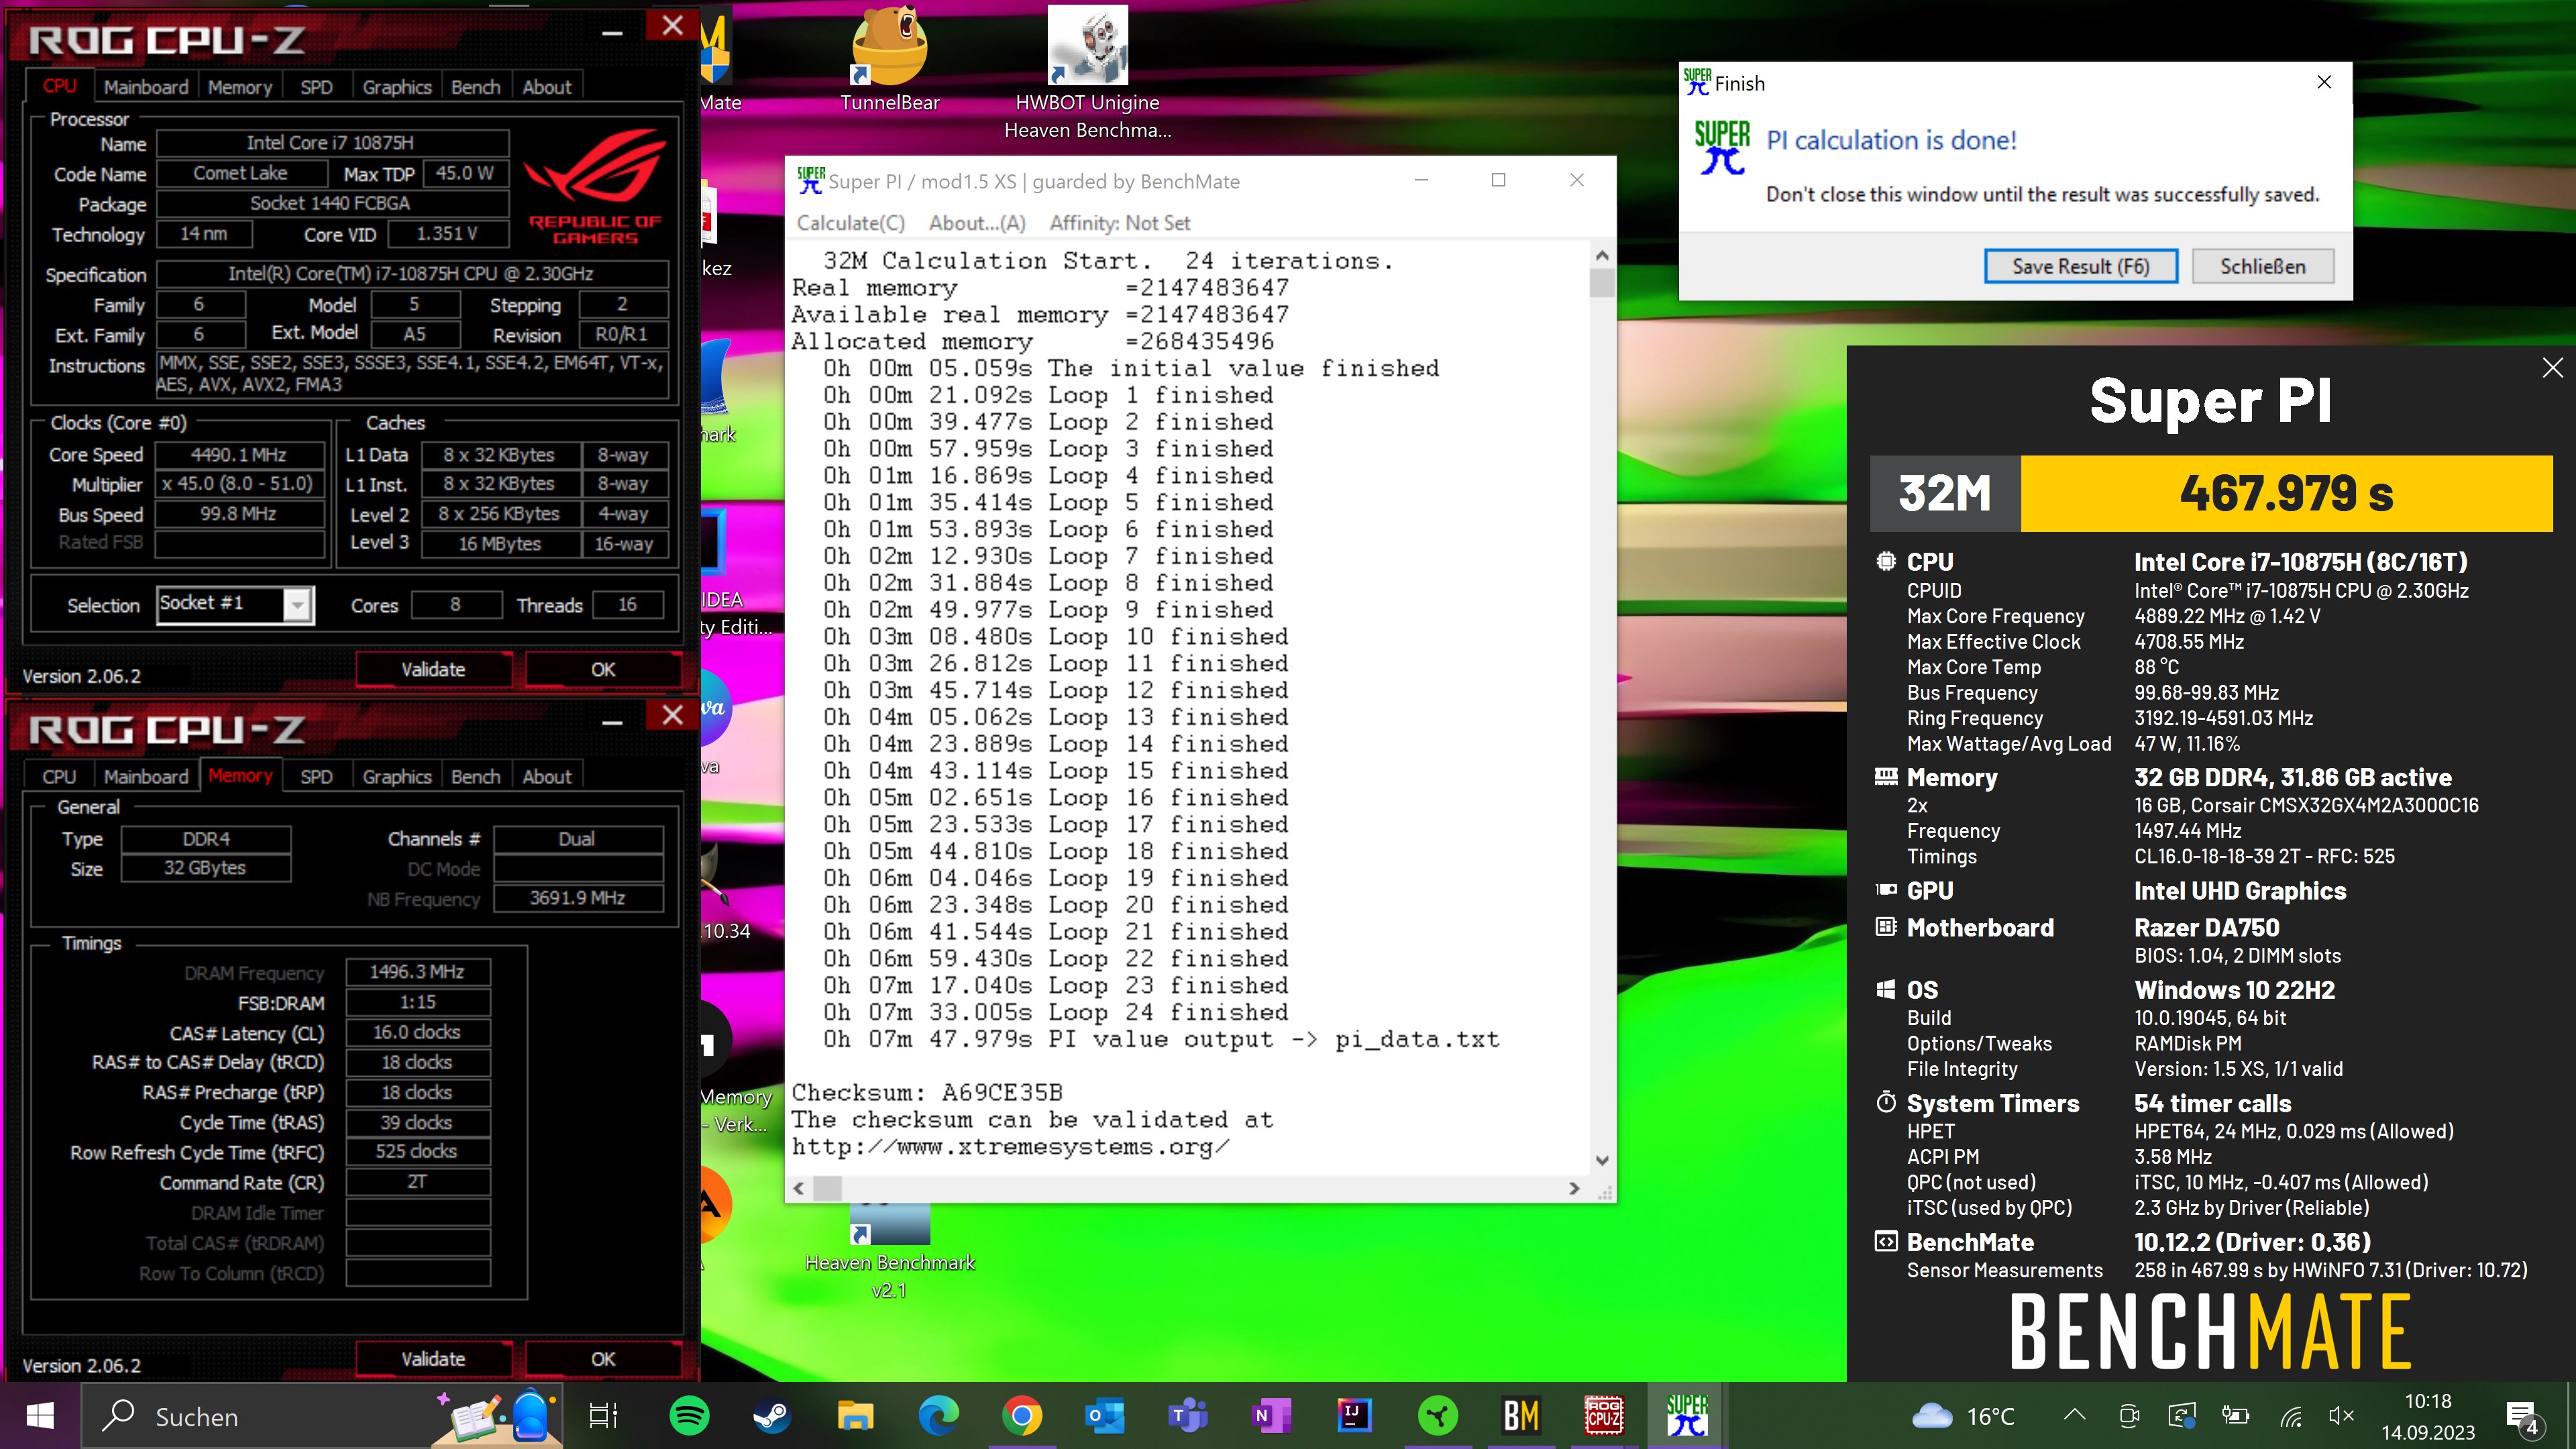
Task: Open IntelliJ IDEA from the taskbar
Action: [1354, 1416]
